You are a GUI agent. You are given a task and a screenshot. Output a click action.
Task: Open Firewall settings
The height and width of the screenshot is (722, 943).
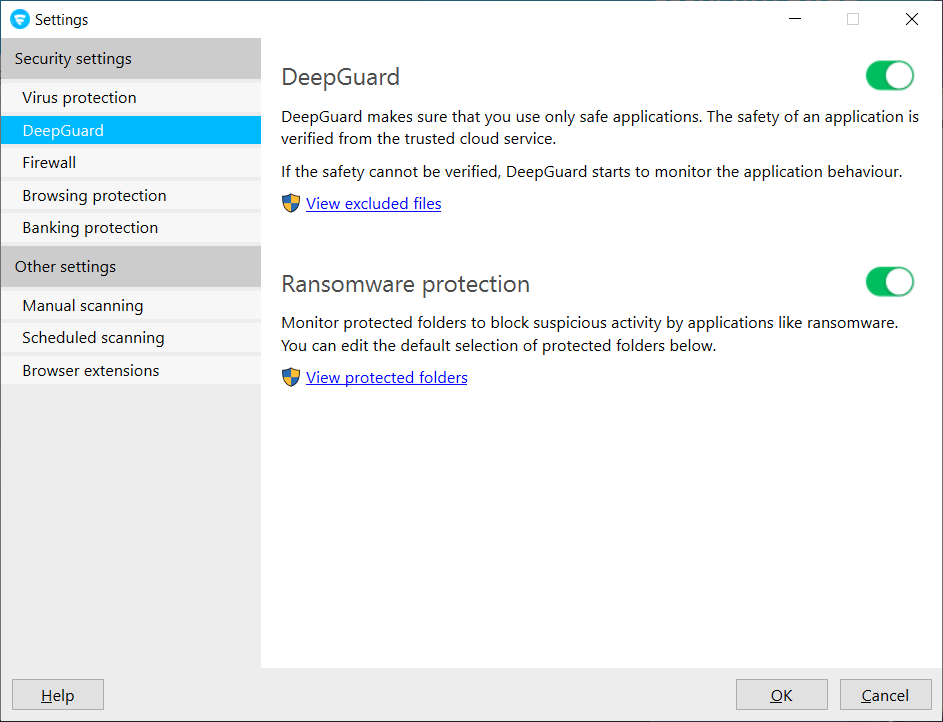coord(49,162)
